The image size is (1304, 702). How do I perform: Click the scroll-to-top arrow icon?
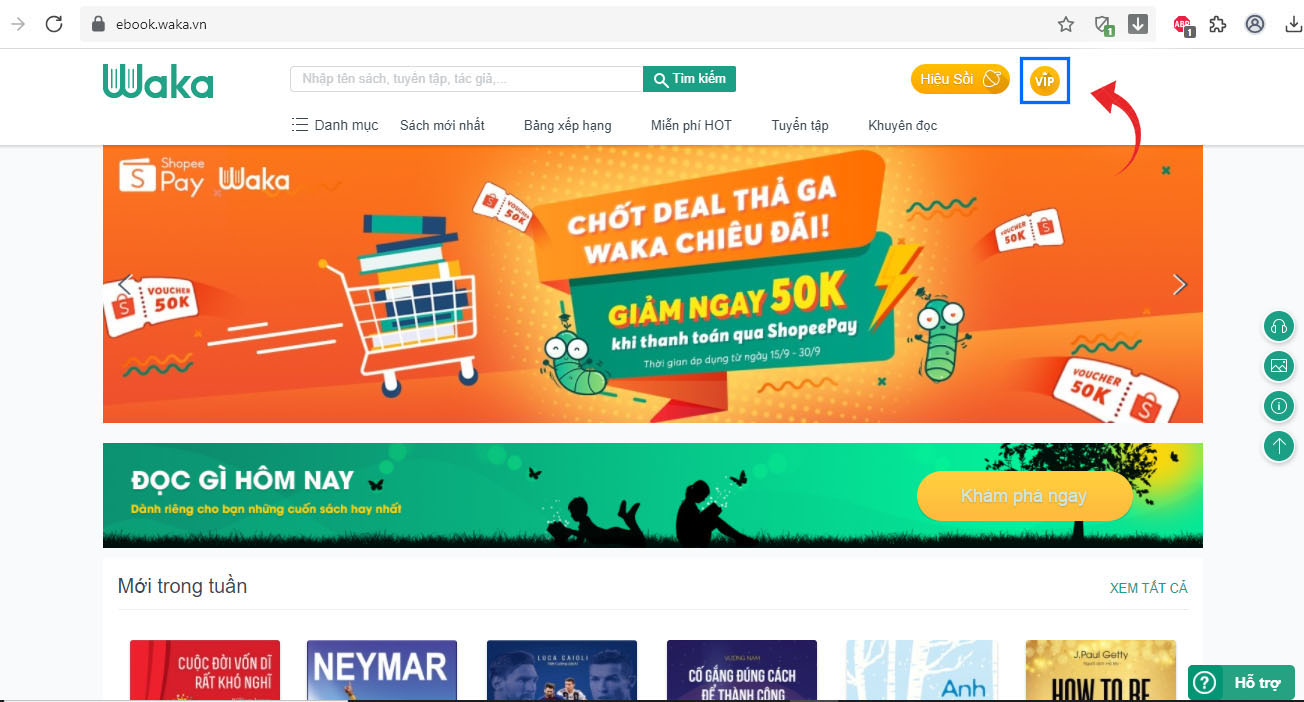(1278, 446)
